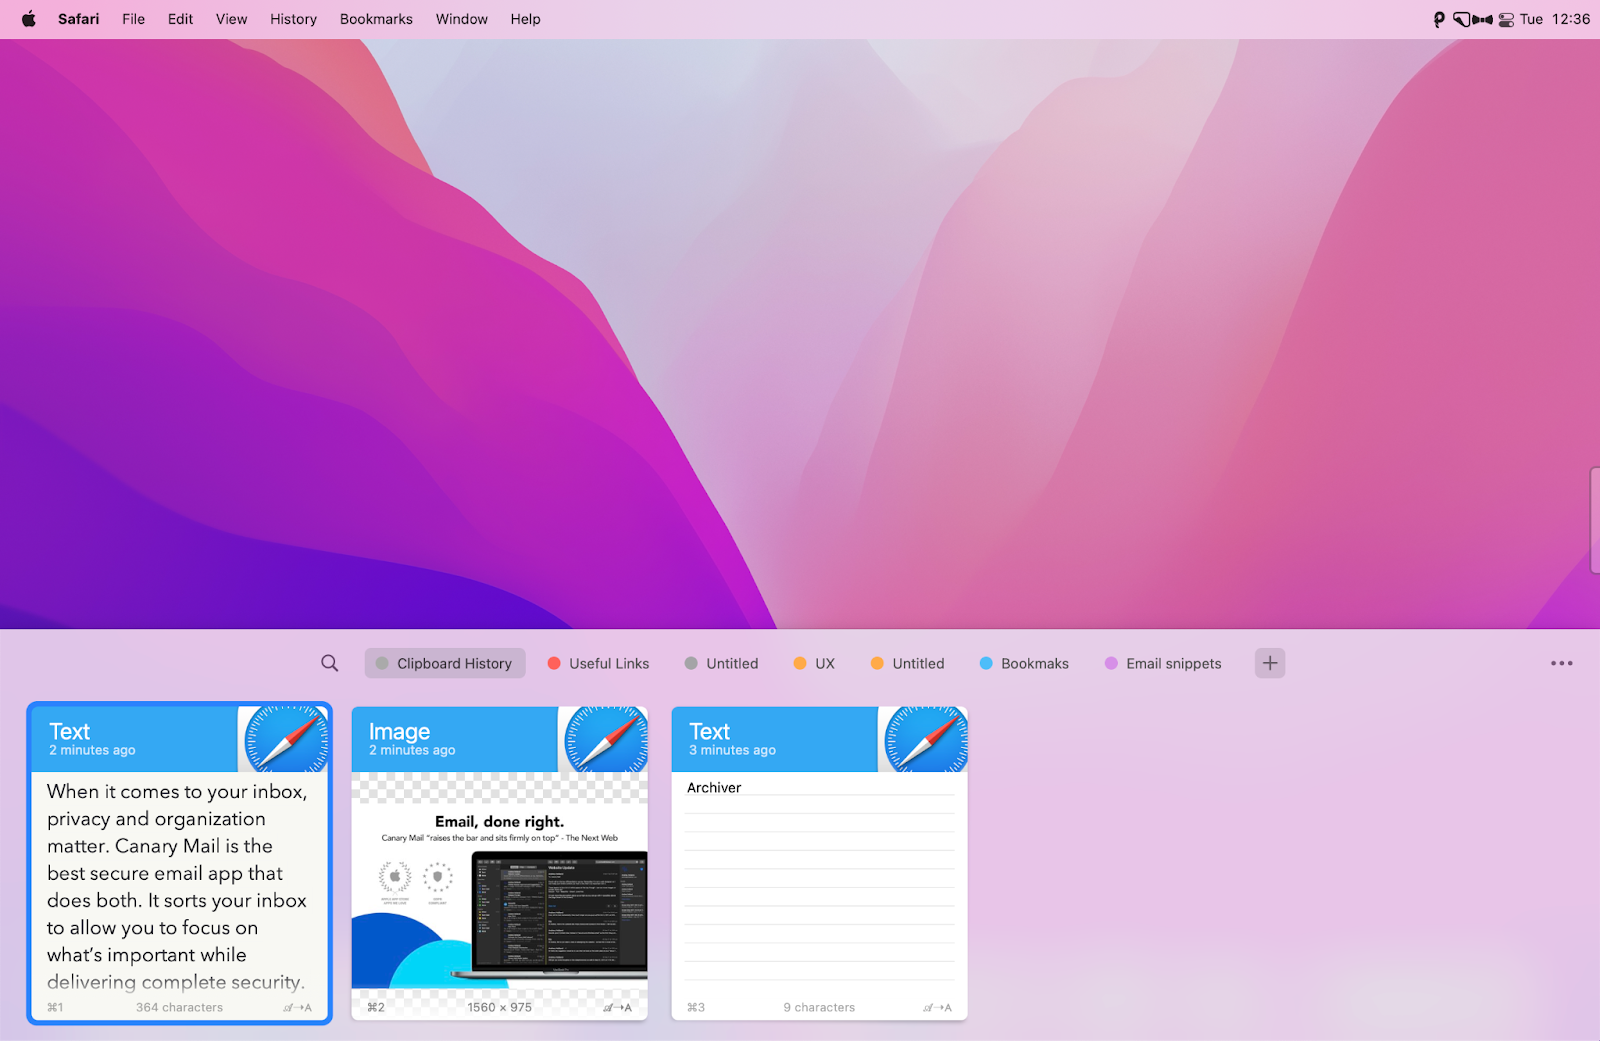Open the View menu
This screenshot has height=1041, width=1600.
231,19
